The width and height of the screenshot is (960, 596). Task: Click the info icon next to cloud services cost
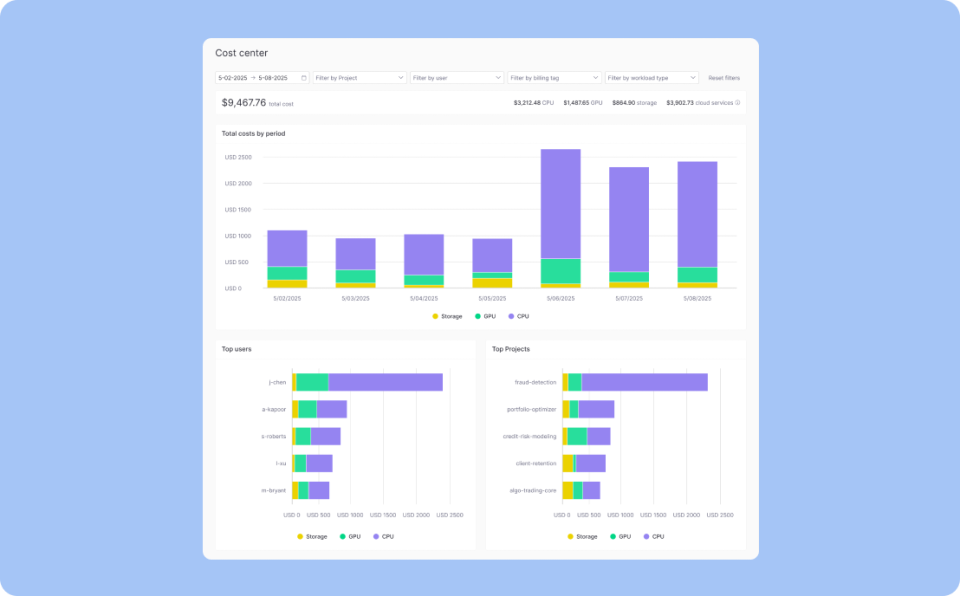tap(737, 103)
